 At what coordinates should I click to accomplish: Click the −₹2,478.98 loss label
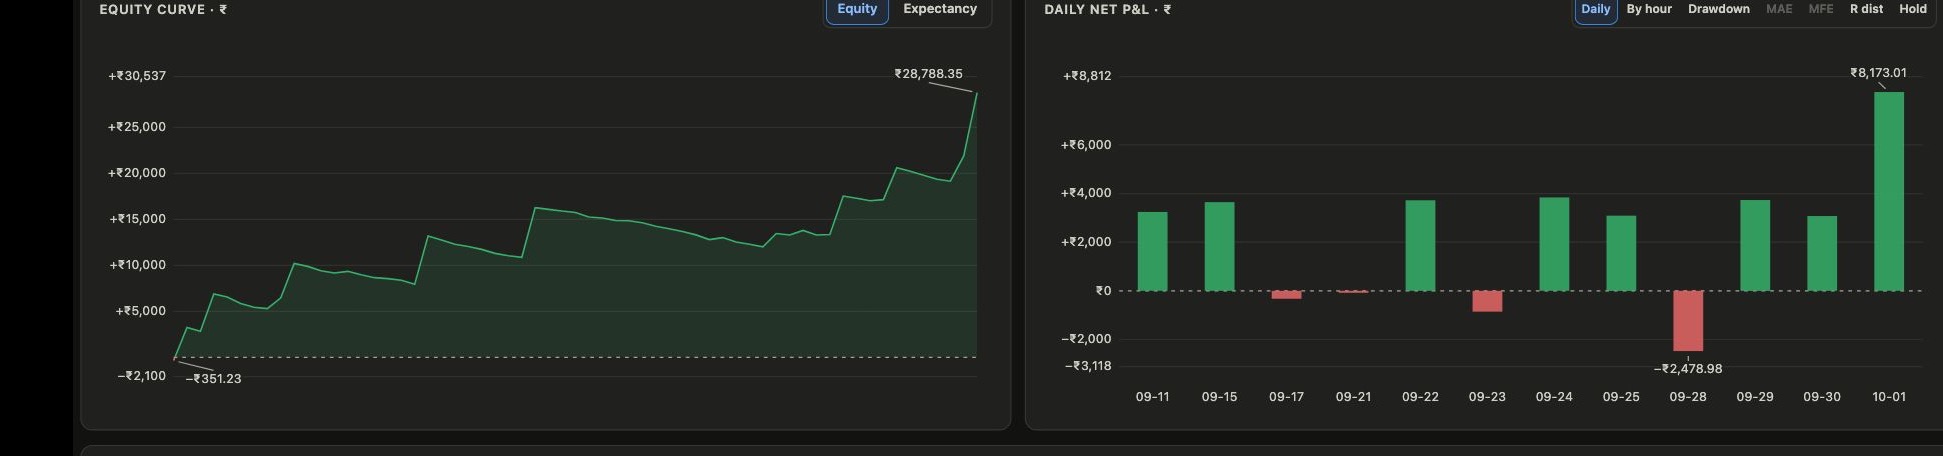[x=1688, y=369]
